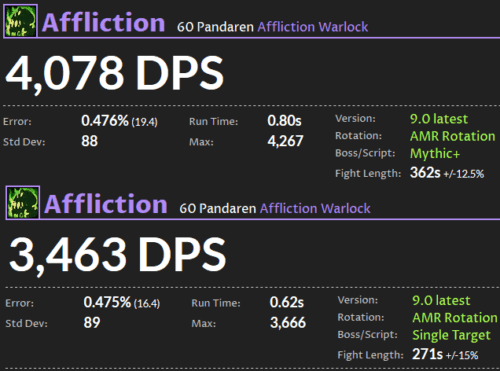Screen dimensions: 500x371
Task: Click the bottom Affliction spec icon
Action: 23,202
